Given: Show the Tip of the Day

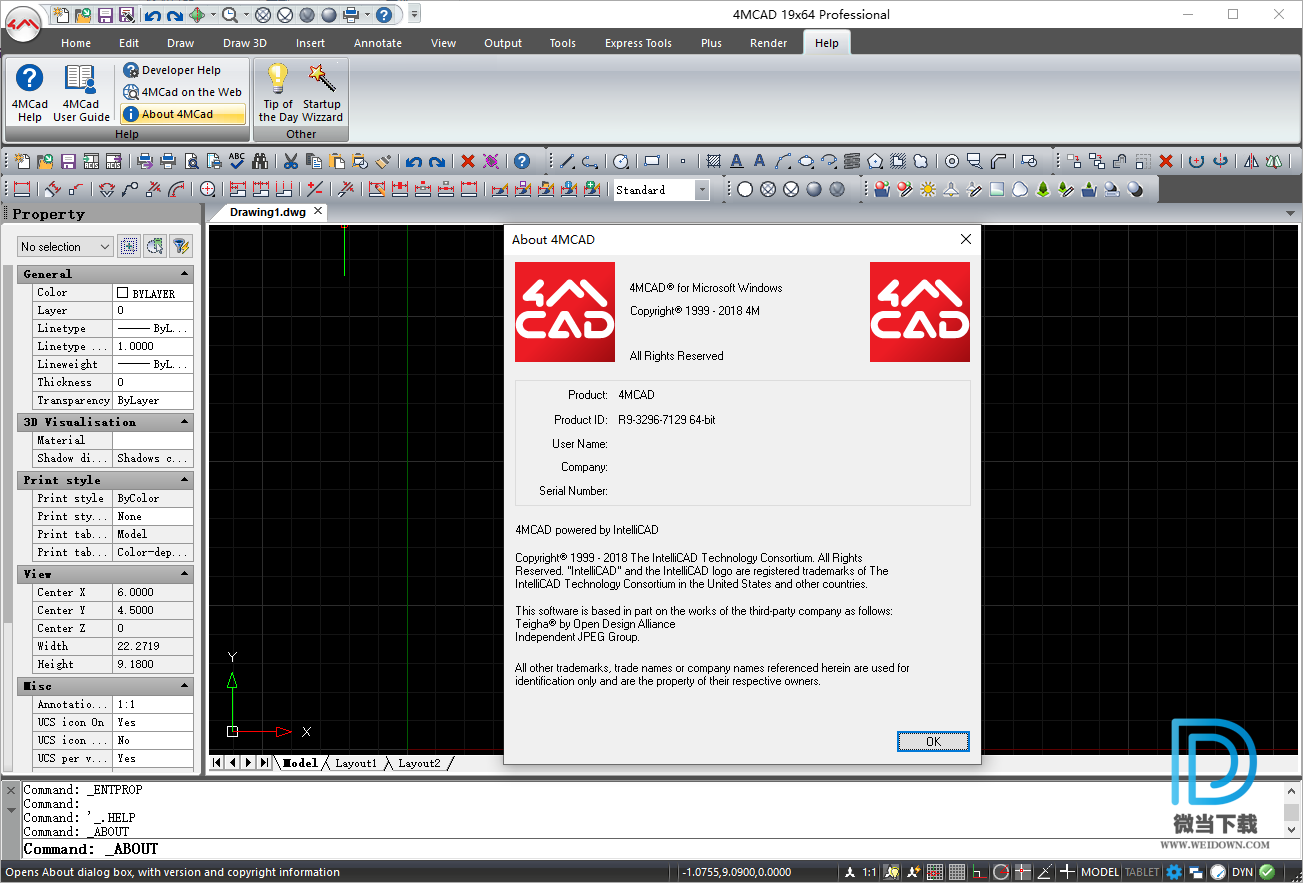Looking at the screenshot, I should [x=278, y=93].
